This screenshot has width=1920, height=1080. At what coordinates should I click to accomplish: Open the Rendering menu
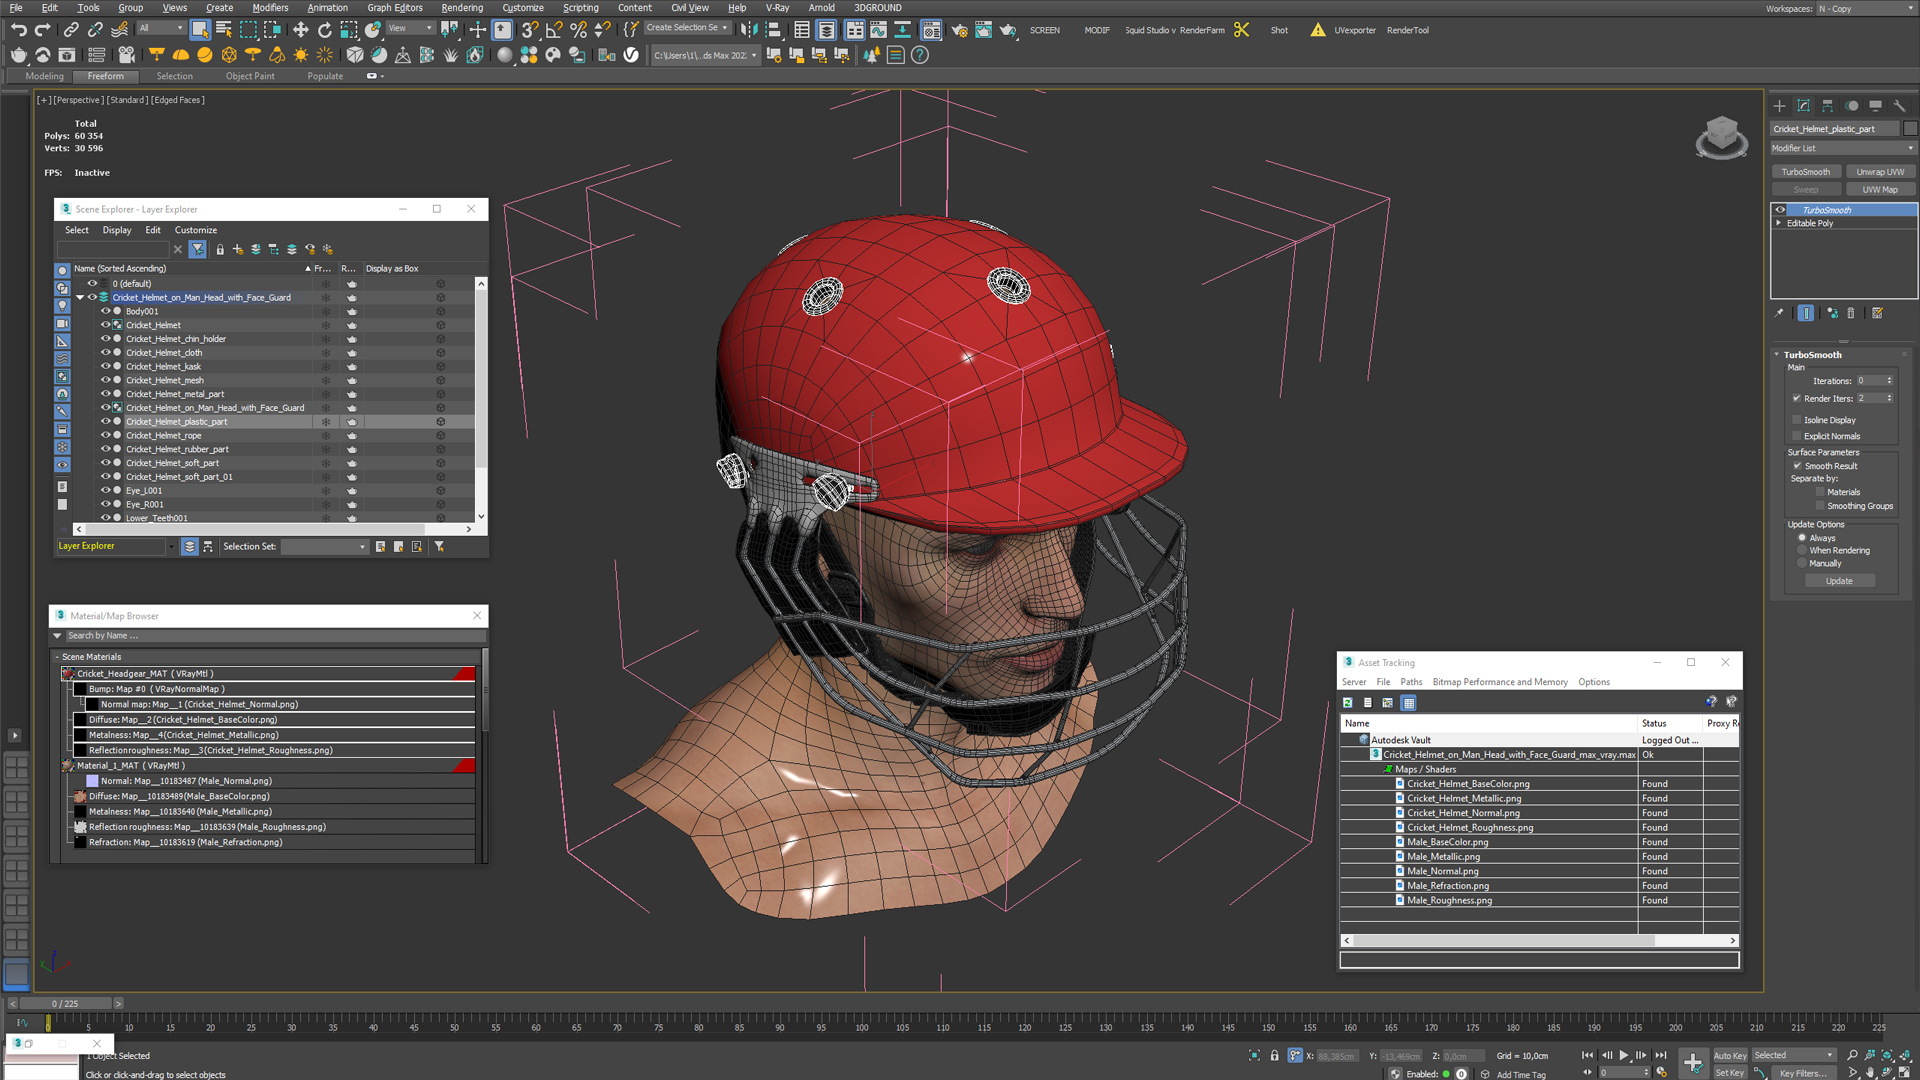point(462,8)
